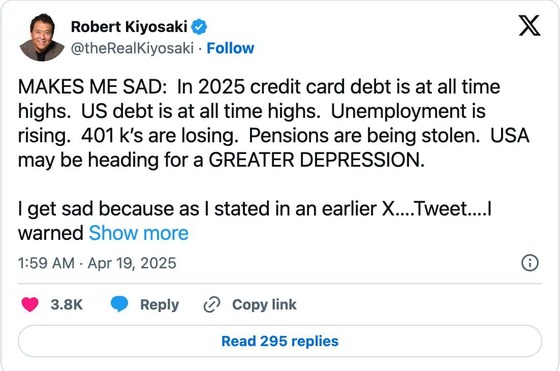Open the info icon next to the timestamp
560x371 pixels.
point(530,263)
